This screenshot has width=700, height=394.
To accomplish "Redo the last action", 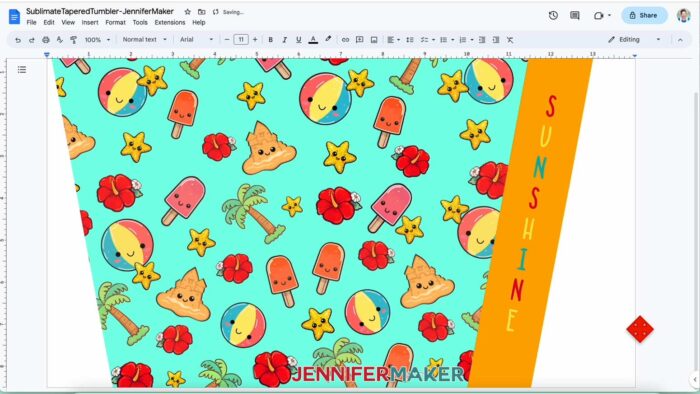I will (32, 40).
